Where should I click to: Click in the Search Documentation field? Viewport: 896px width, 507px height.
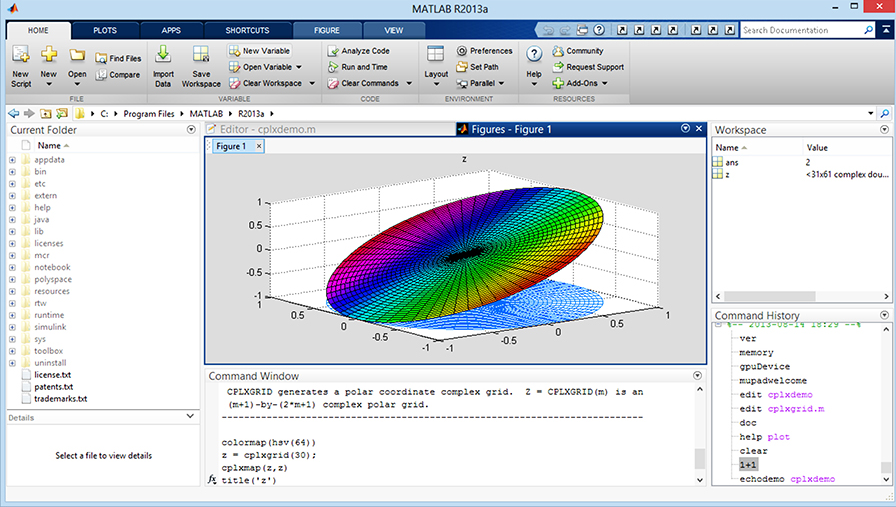click(x=808, y=30)
